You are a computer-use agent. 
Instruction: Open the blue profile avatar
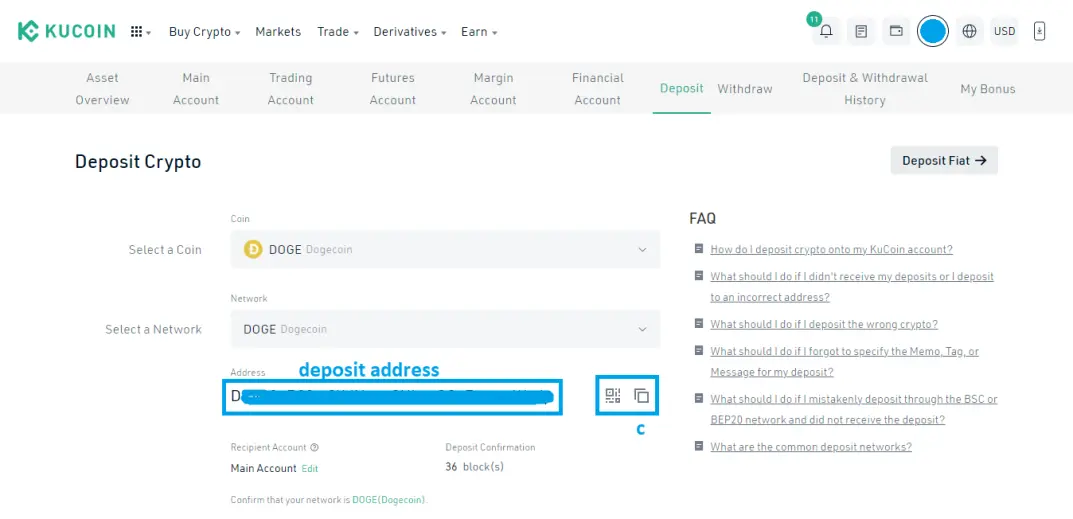pyautogui.click(x=933, y=31)
